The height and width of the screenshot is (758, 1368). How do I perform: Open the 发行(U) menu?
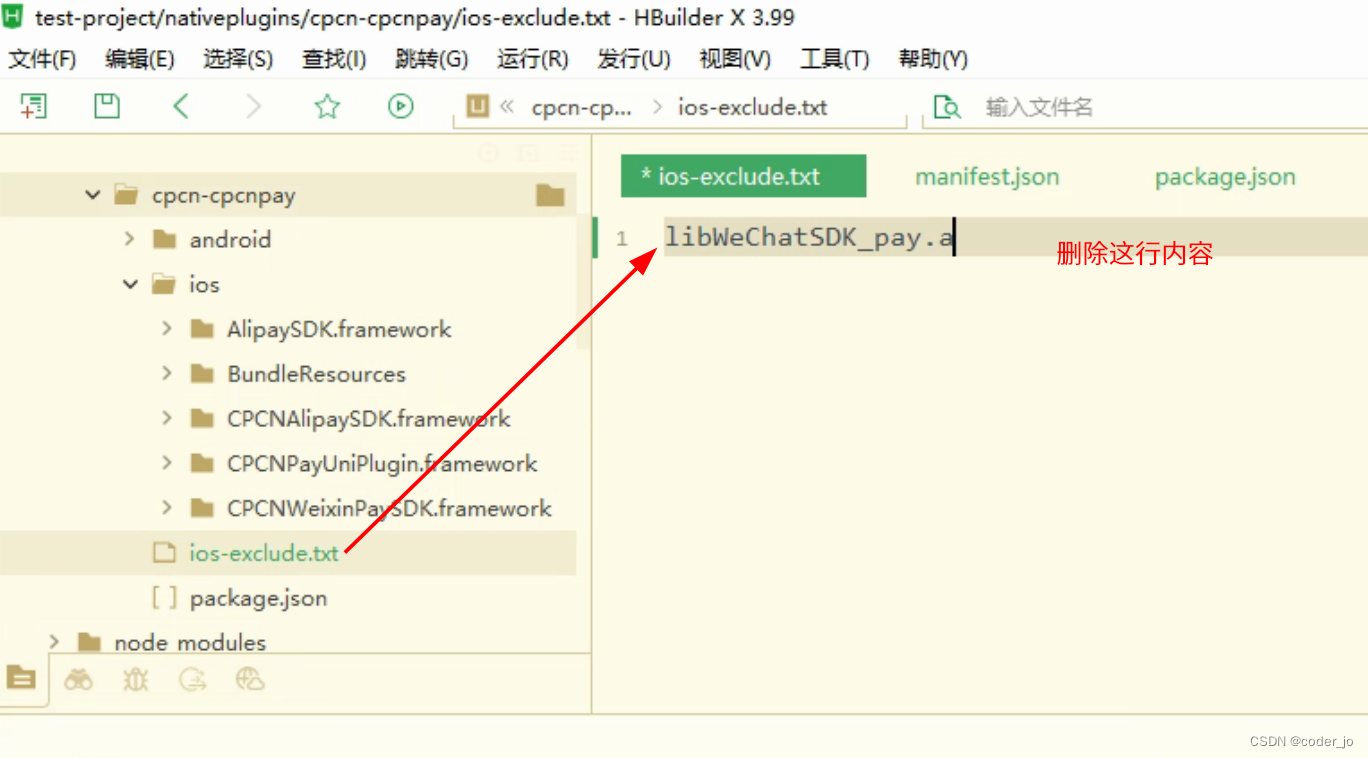coord(634,59)
